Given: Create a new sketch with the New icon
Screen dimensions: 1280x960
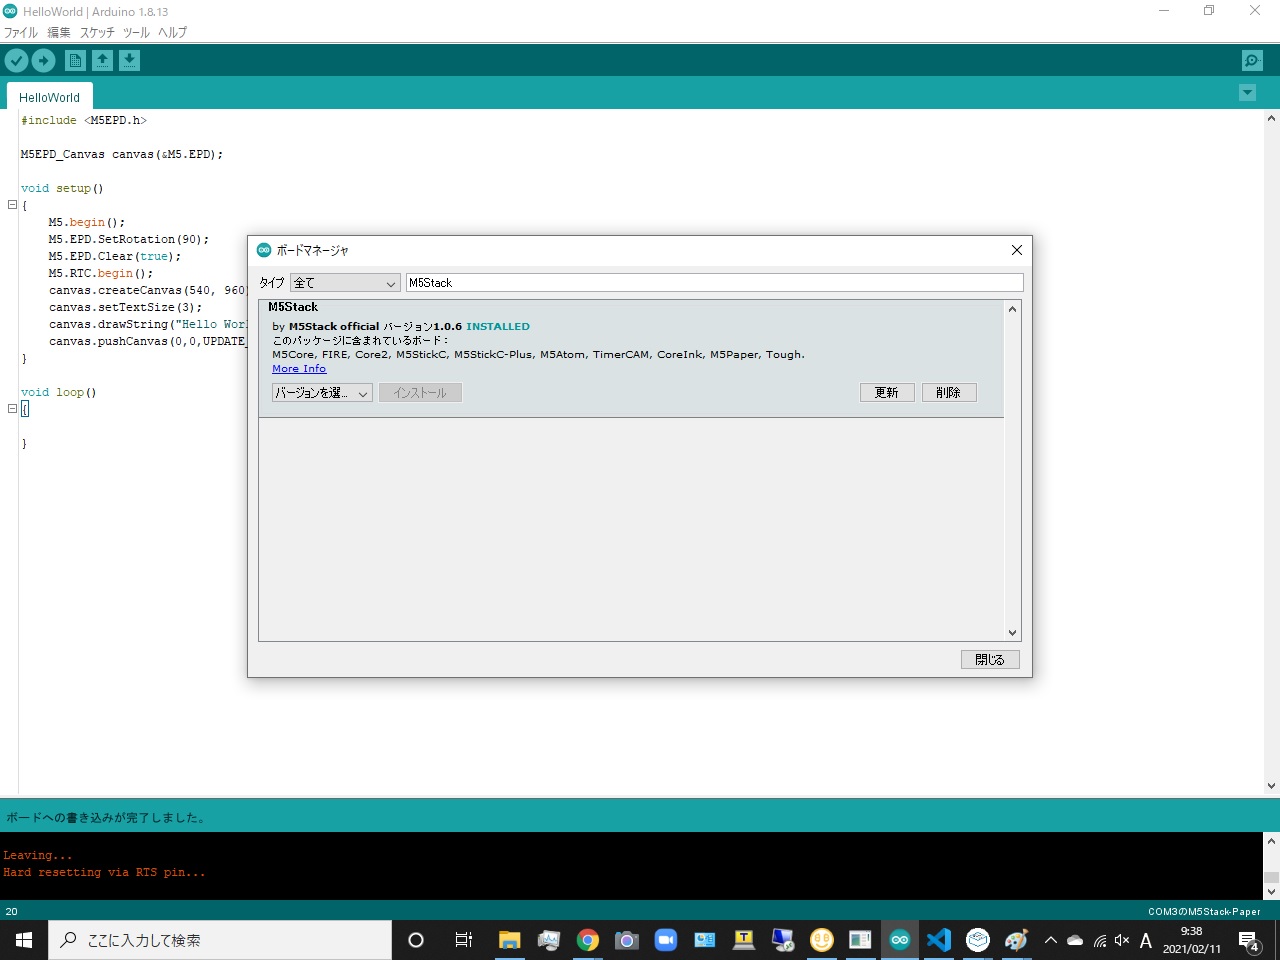Looking at the screenshot, I should click(75, 61).
